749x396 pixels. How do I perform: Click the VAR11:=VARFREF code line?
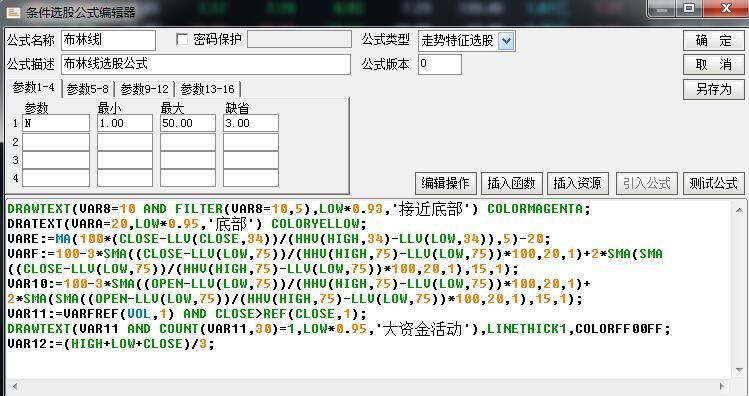click(187, 314)
